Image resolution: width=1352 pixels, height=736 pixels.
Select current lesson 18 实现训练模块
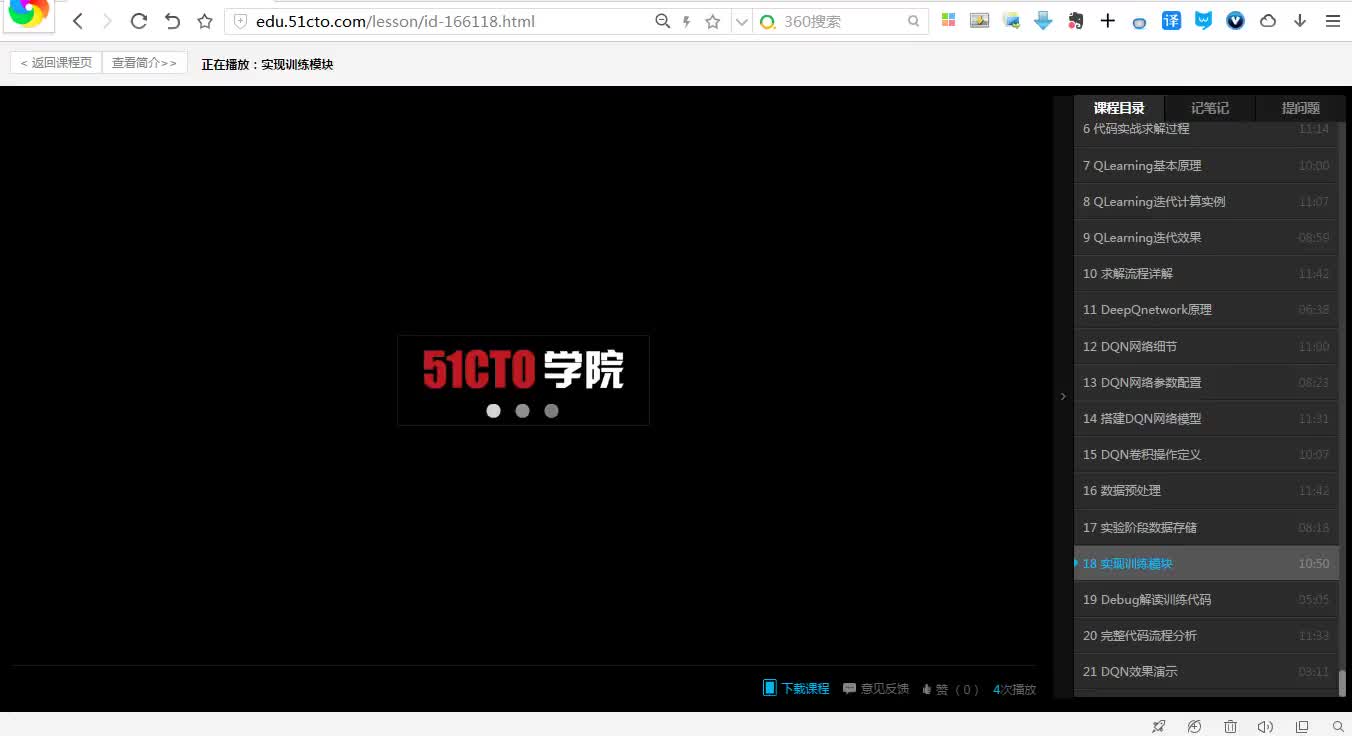coord(1206,564)
